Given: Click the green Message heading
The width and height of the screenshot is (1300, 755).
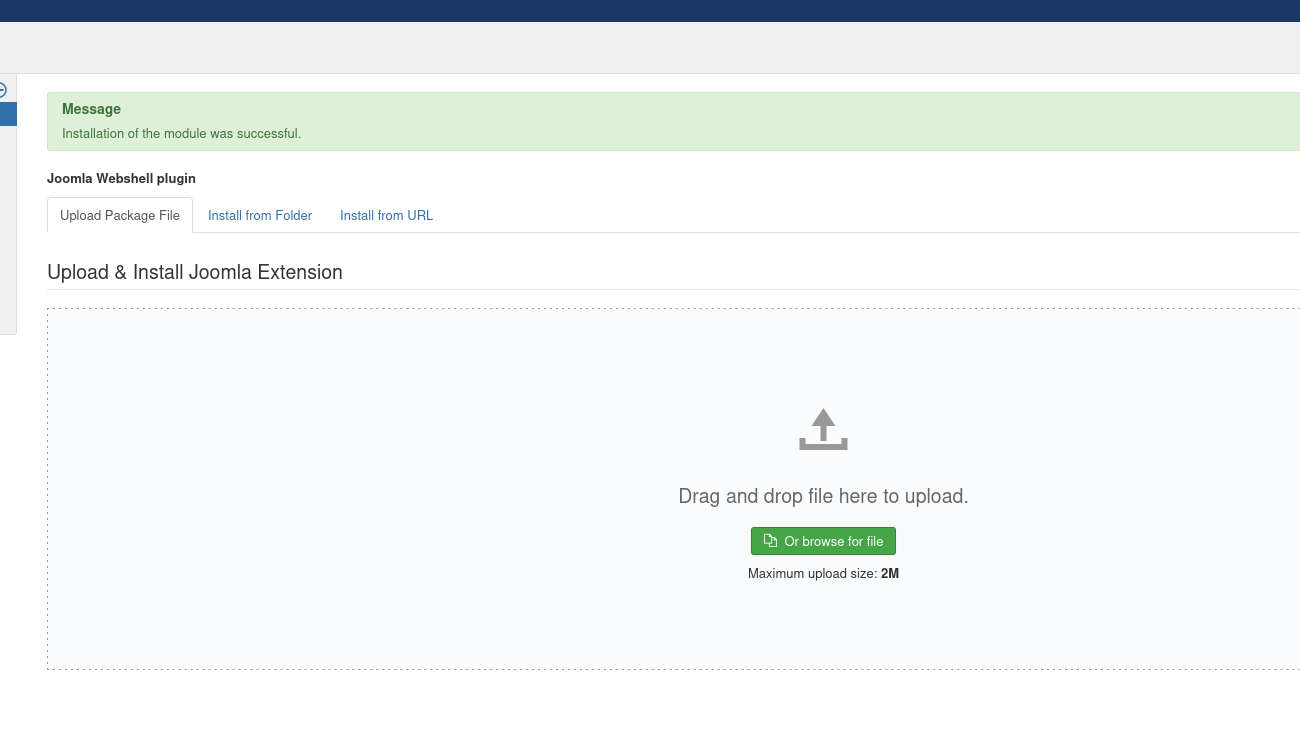Looking at the screenshot, I should pos(91,109).
